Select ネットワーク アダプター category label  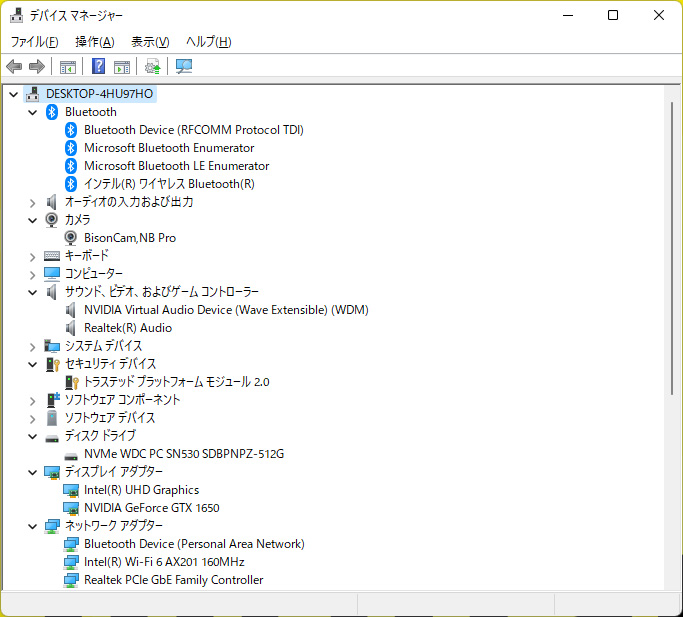click(x=114, y=525)
